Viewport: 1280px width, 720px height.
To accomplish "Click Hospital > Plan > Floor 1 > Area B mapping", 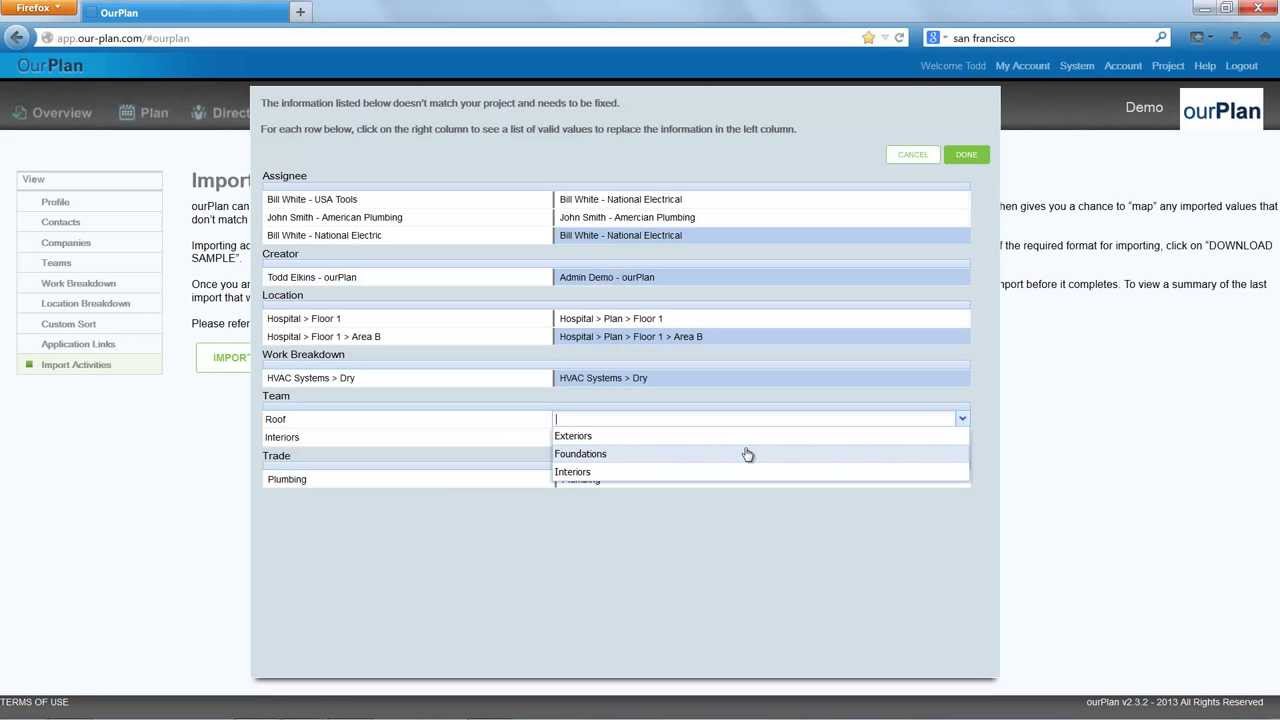I will click(x=761, y=336).
